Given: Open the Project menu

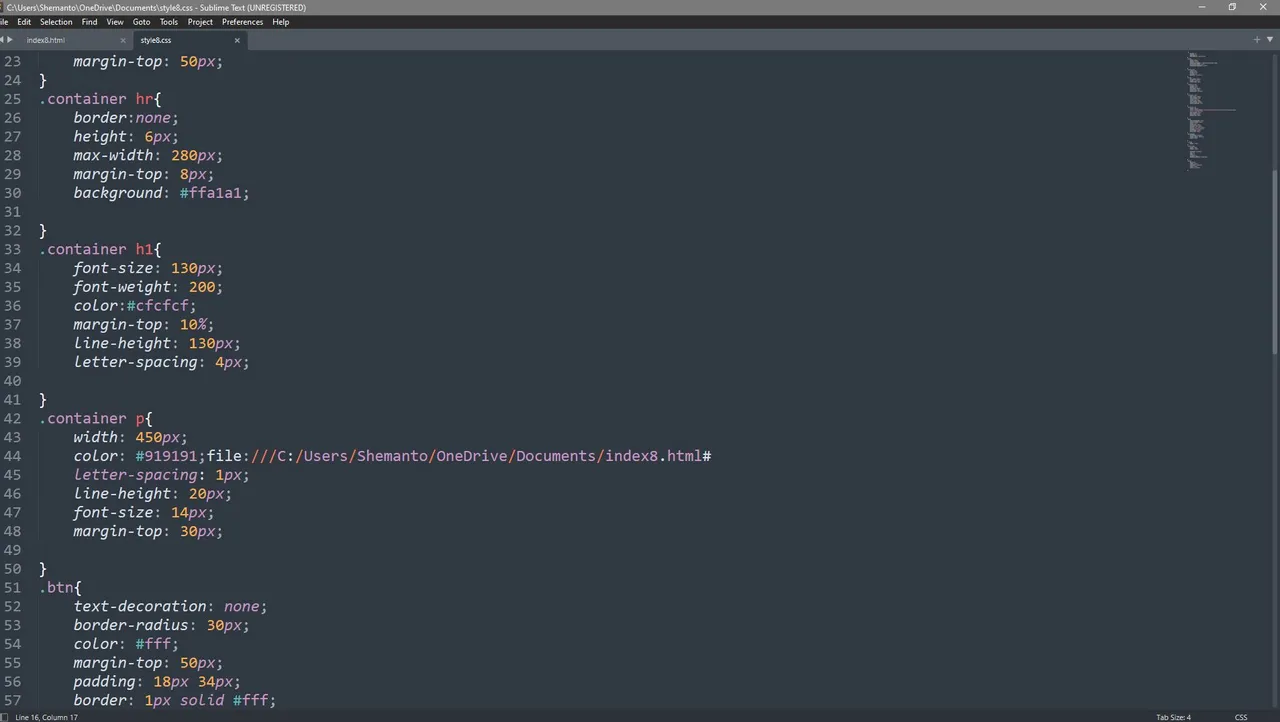Looking at the screenshot, I should [x=200, y=22].
